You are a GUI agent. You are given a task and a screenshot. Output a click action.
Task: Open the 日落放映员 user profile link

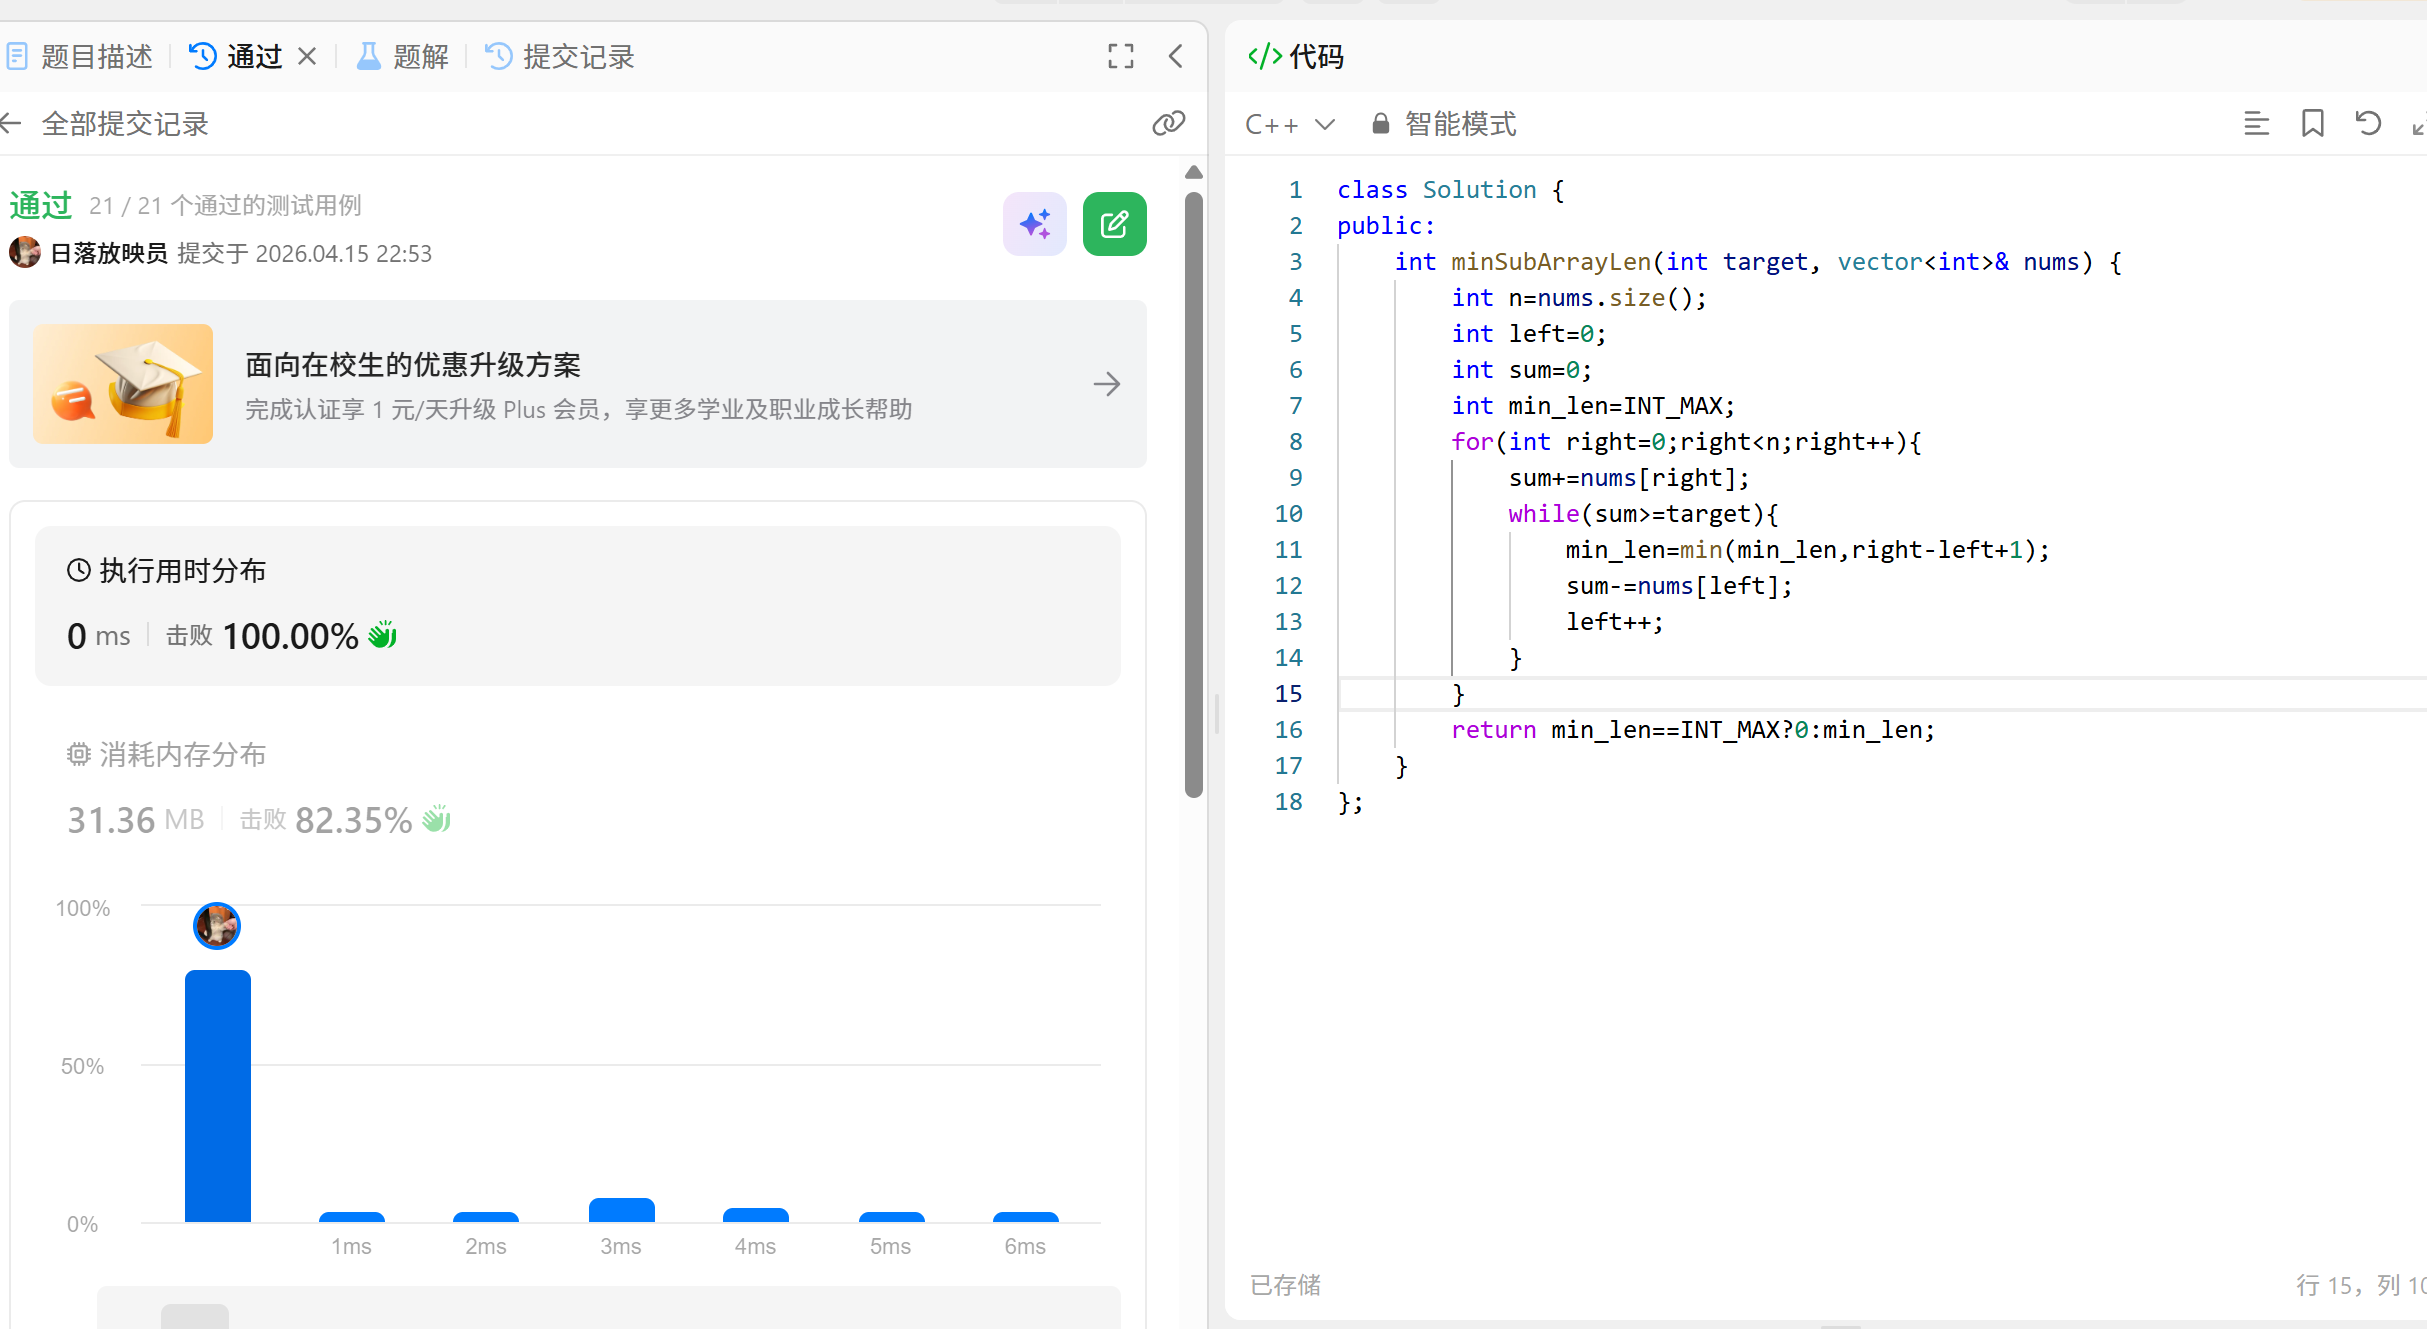click(108, 253)
